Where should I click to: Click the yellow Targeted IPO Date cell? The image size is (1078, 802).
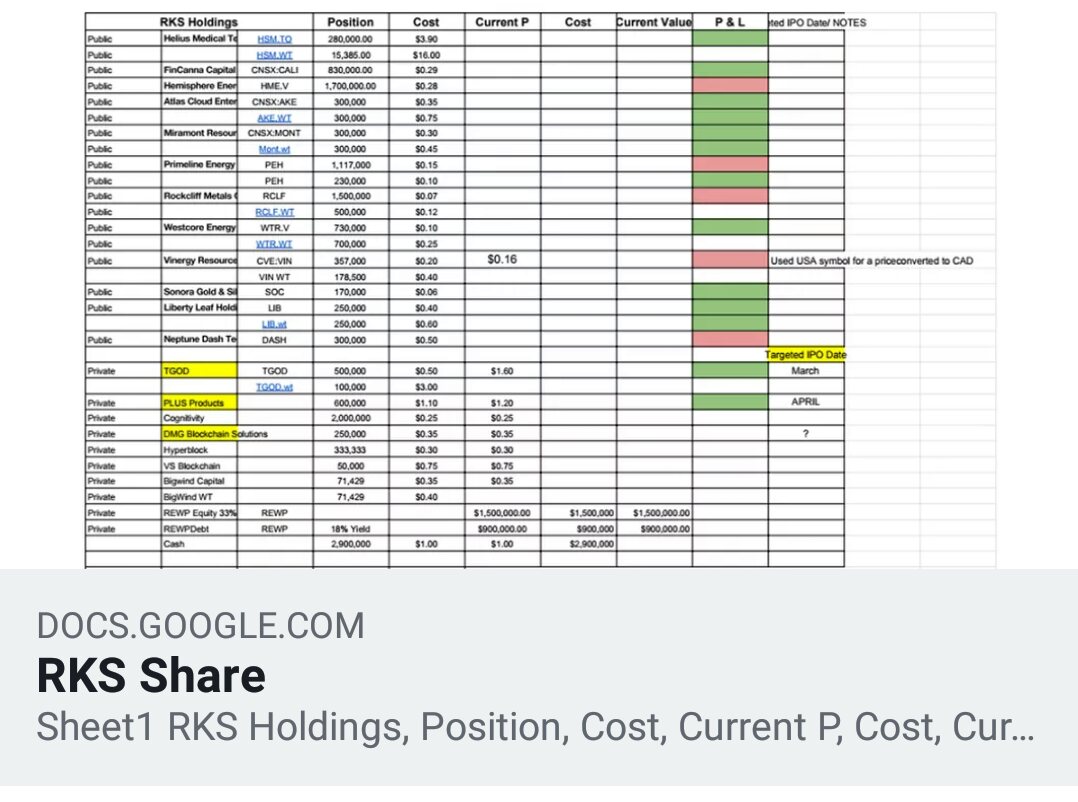[x=805, y=355]
